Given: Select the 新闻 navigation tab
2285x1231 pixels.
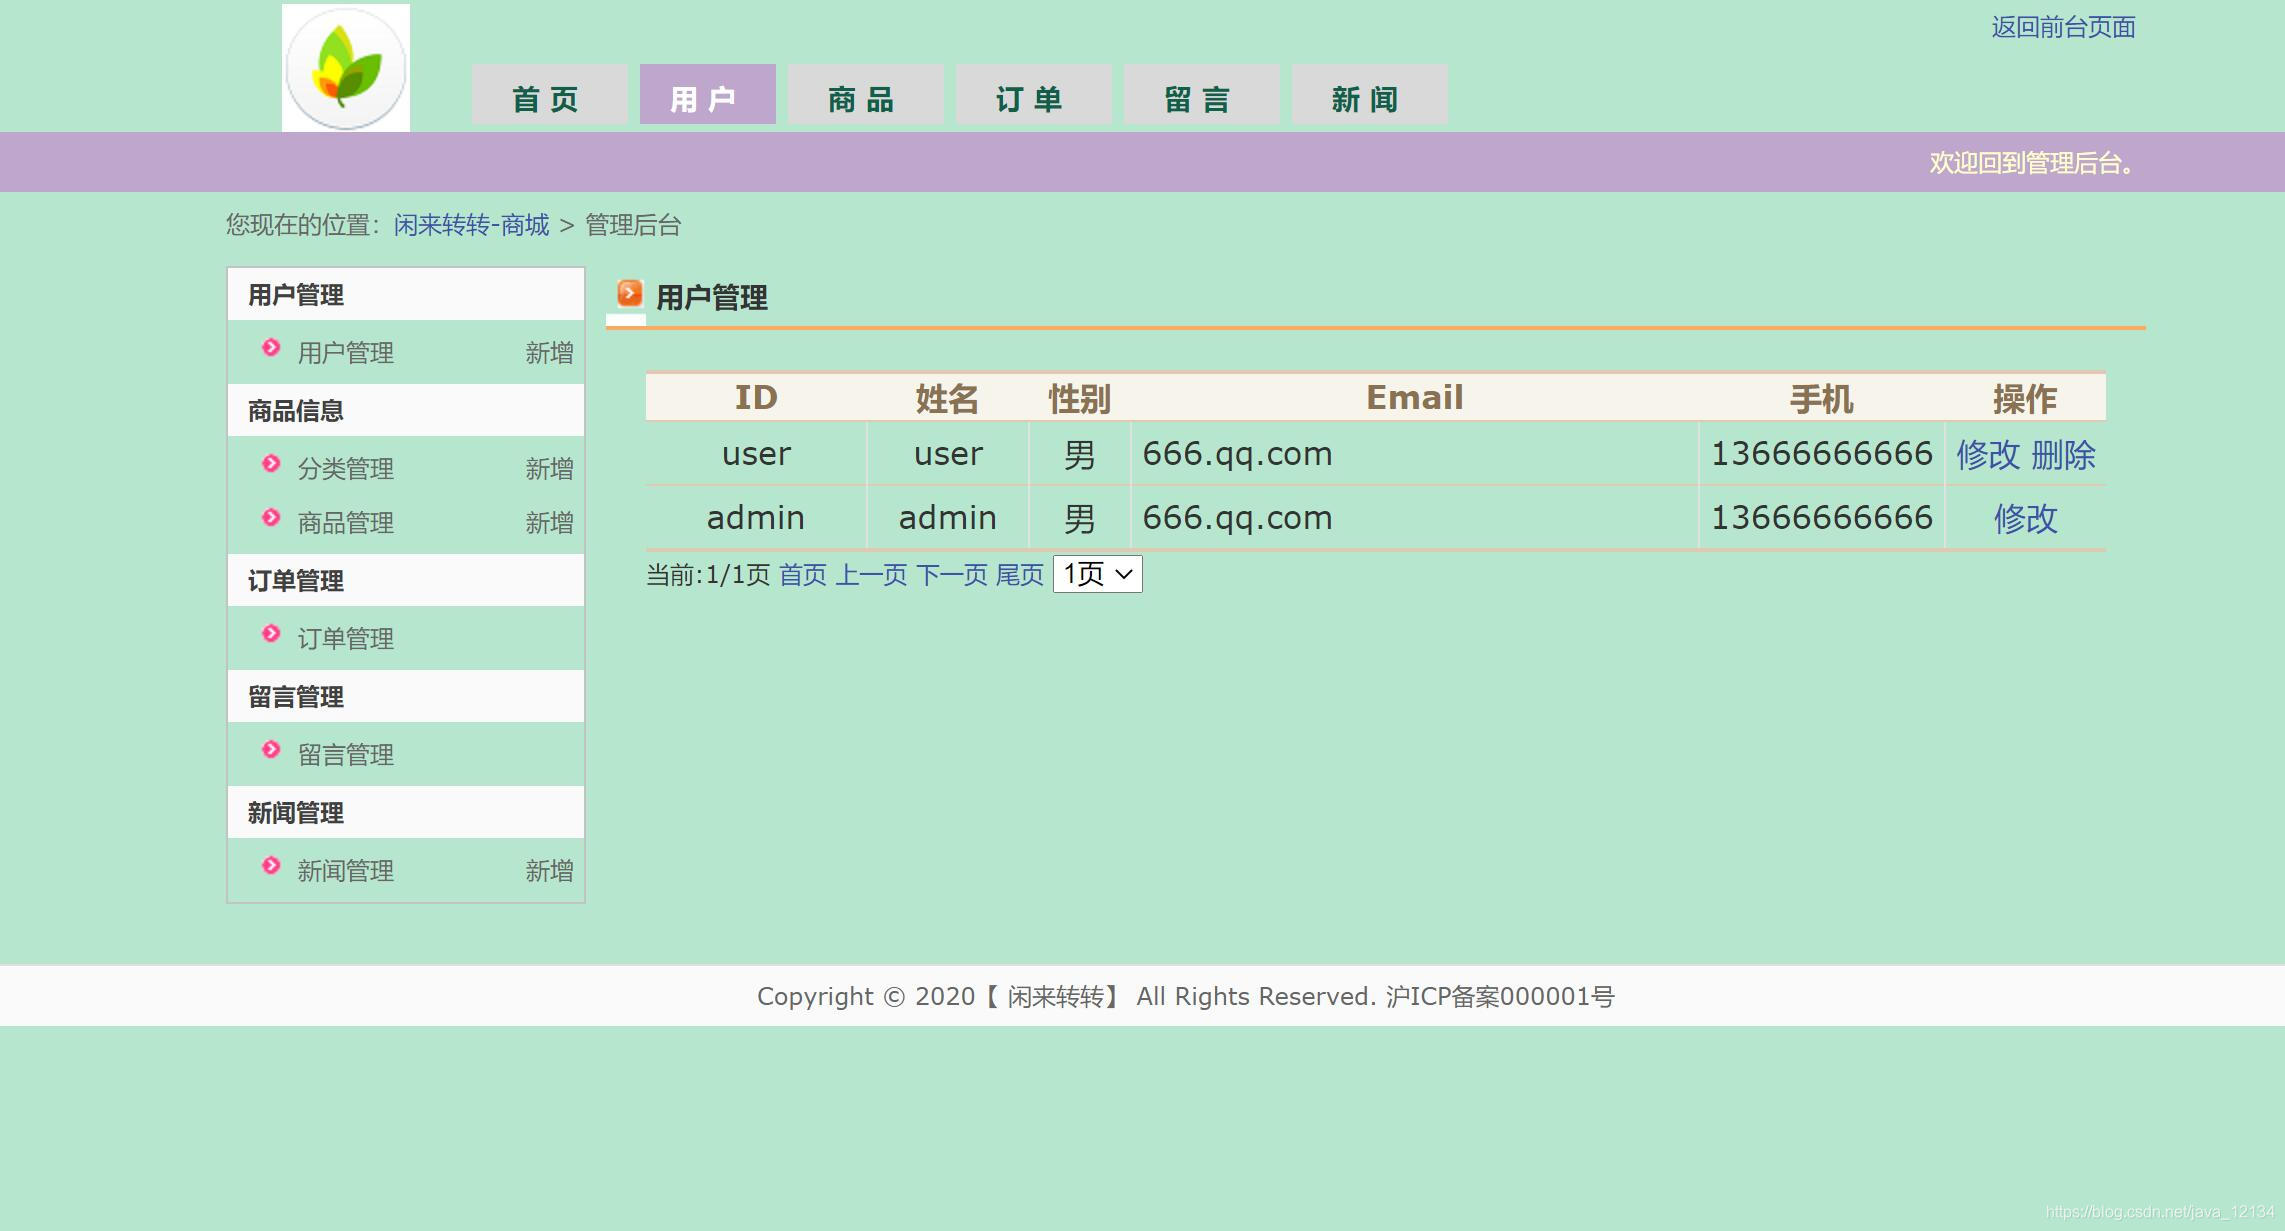Looking at the screenshot, I should point(1369,97).
